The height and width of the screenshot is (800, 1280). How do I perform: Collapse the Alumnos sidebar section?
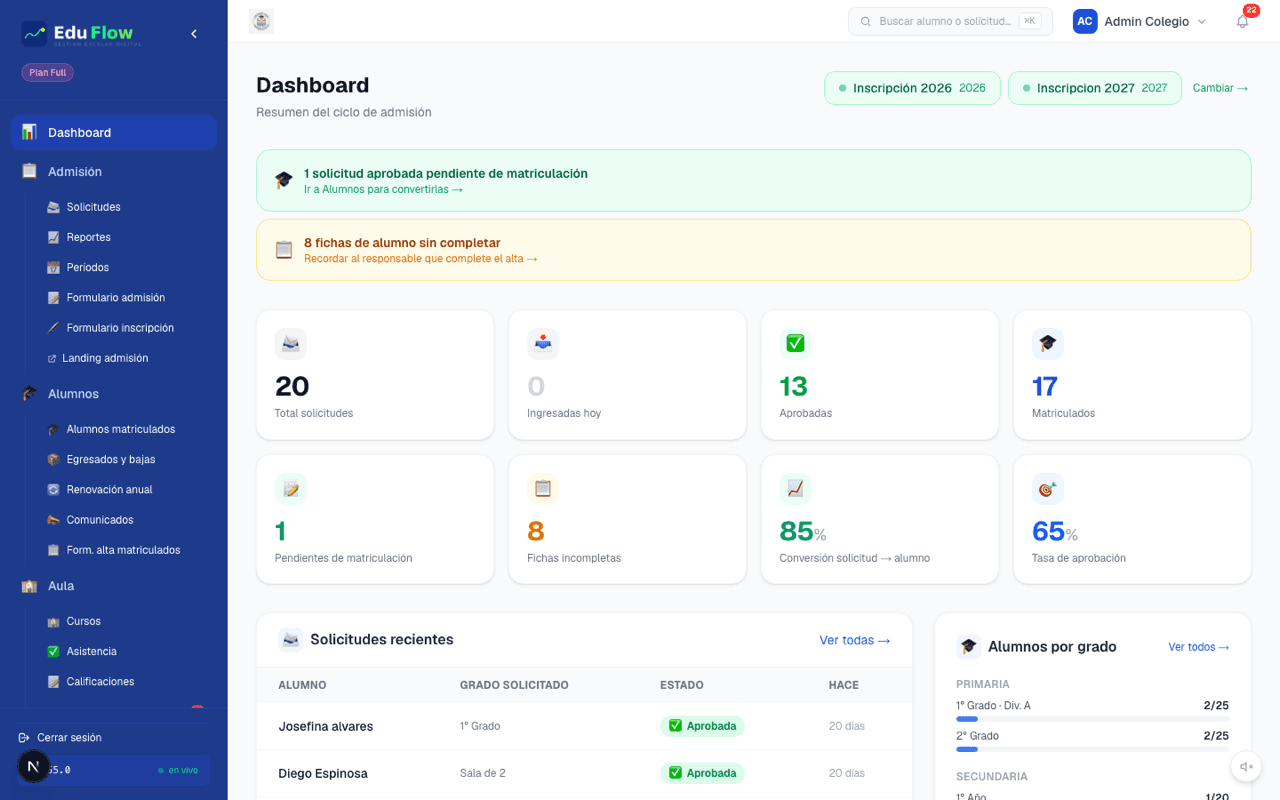(113, 394)
